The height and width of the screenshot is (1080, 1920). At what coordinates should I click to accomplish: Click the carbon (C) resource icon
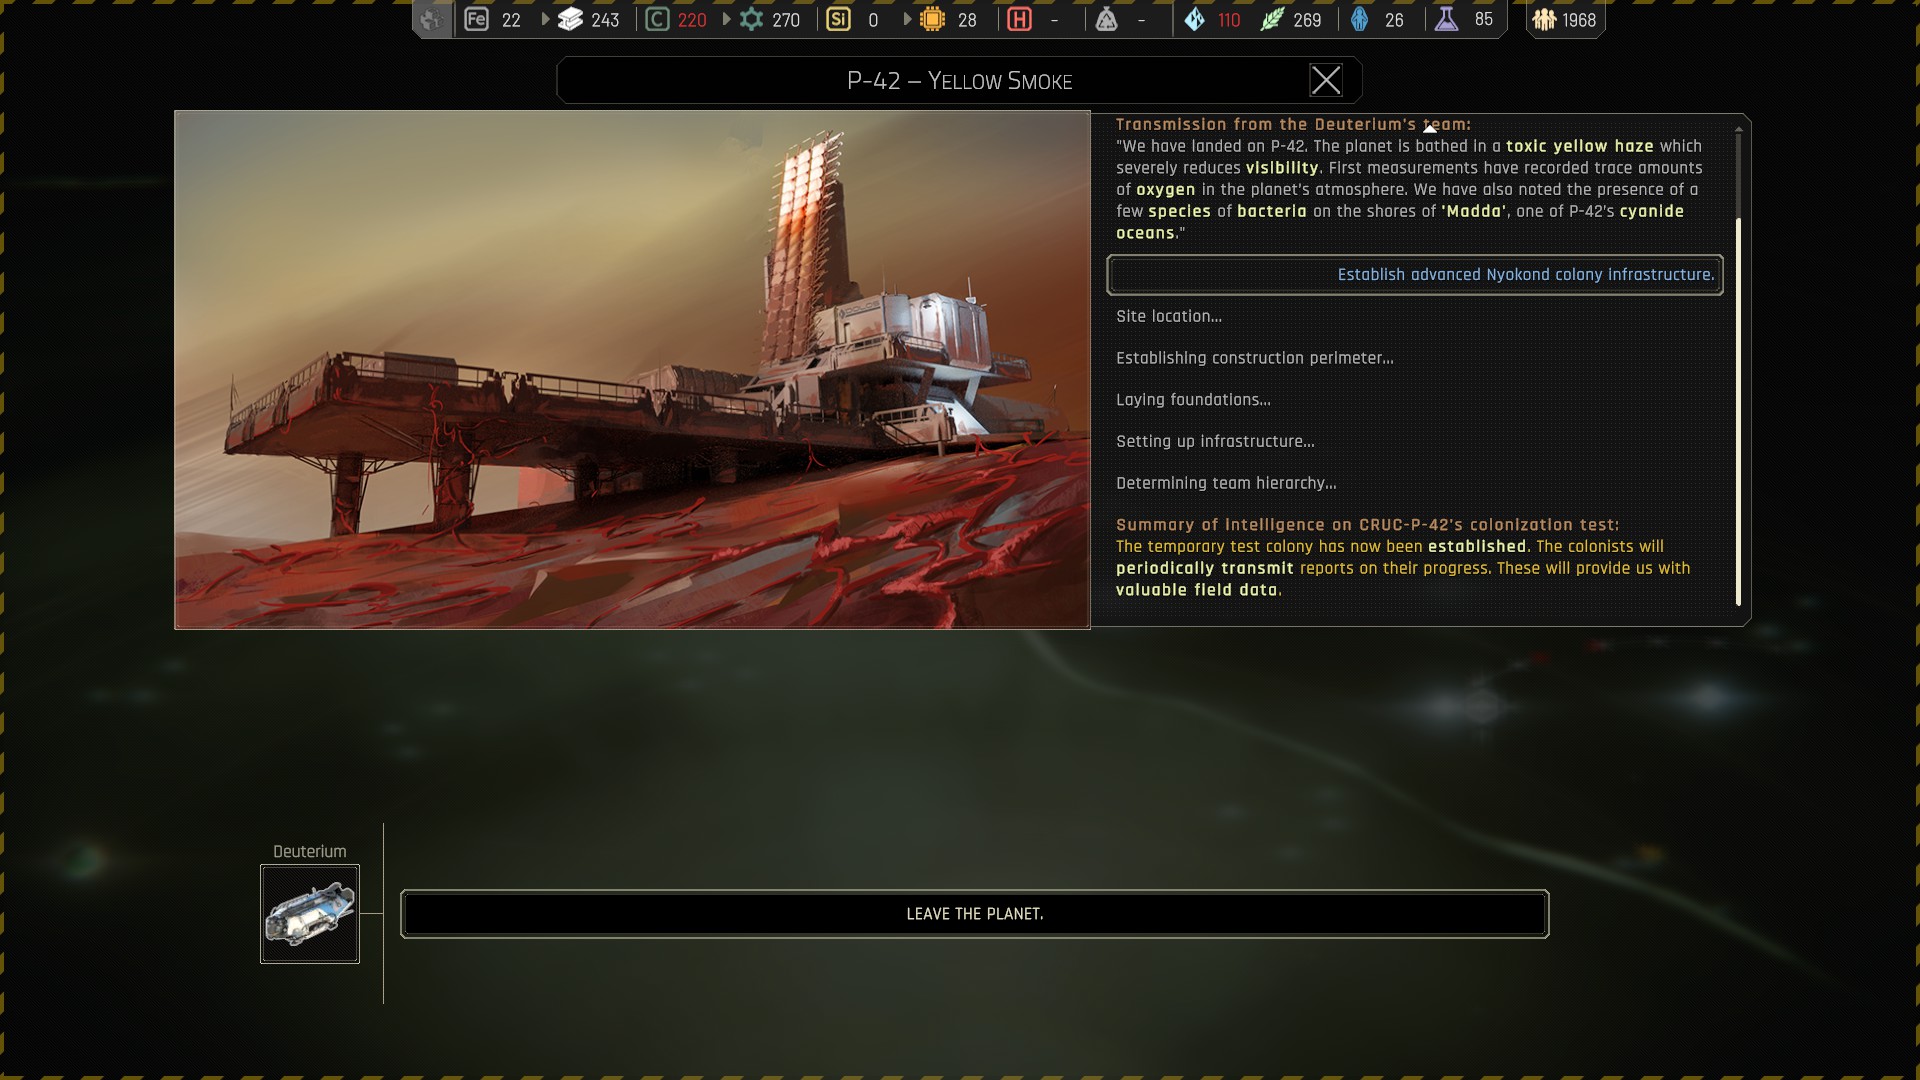click(x=657, y=19)
